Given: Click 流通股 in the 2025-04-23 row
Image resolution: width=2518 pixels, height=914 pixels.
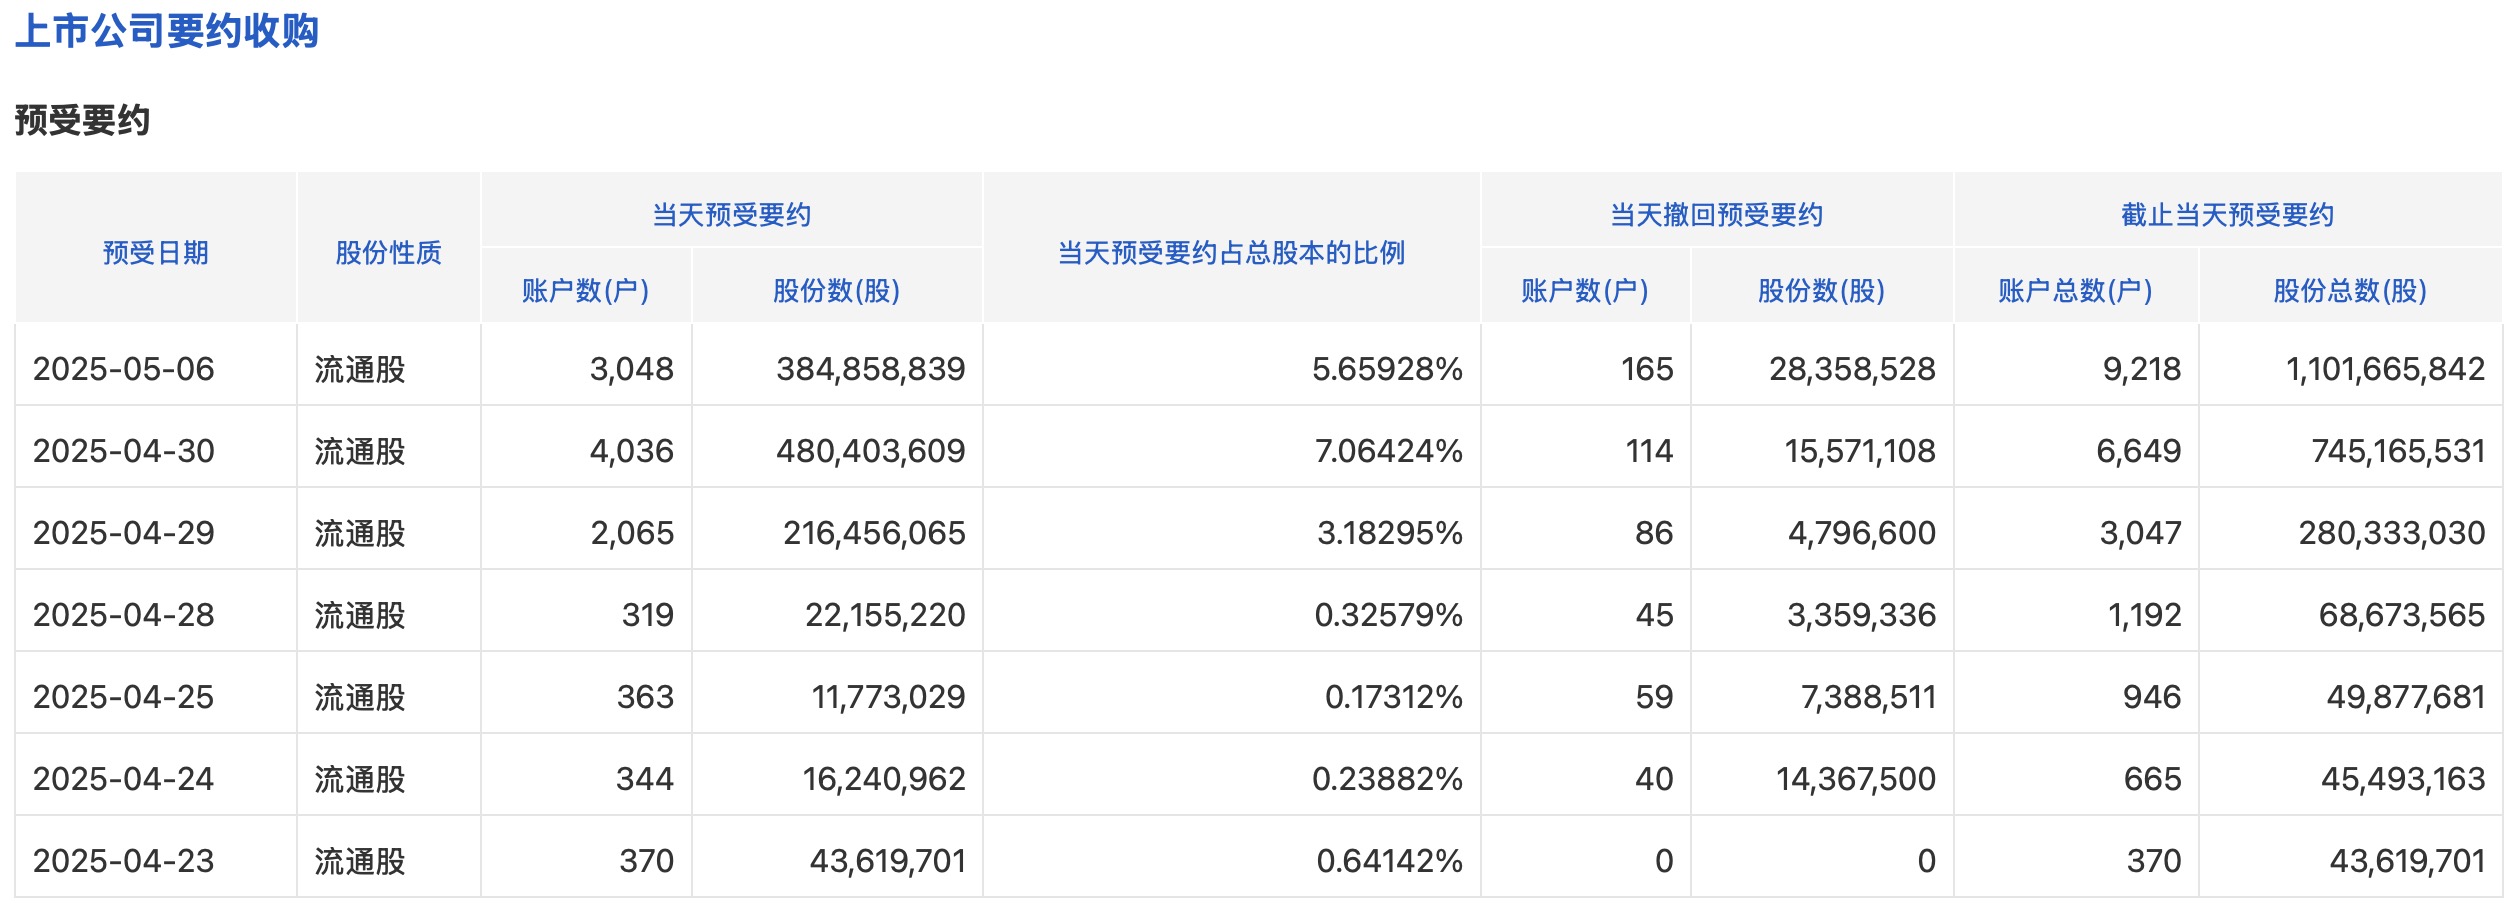Looking at the screenshot, I should point(360,862).
